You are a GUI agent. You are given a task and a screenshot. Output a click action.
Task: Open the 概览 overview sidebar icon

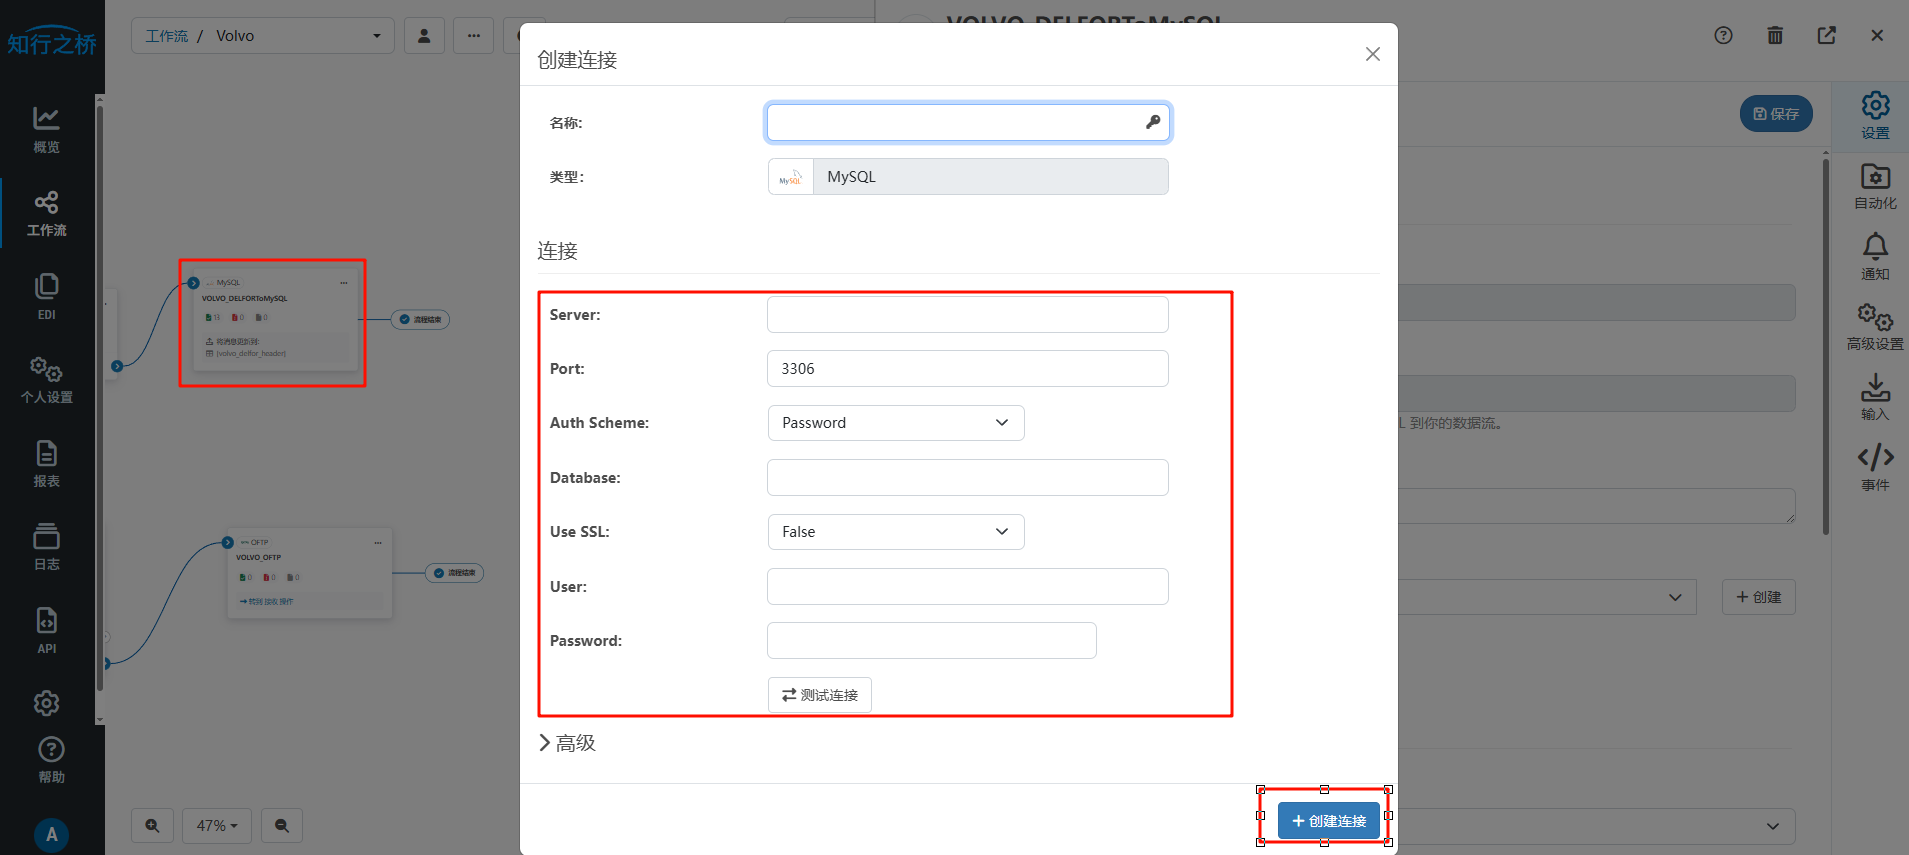pyautogui.click(x=46, y=129)
